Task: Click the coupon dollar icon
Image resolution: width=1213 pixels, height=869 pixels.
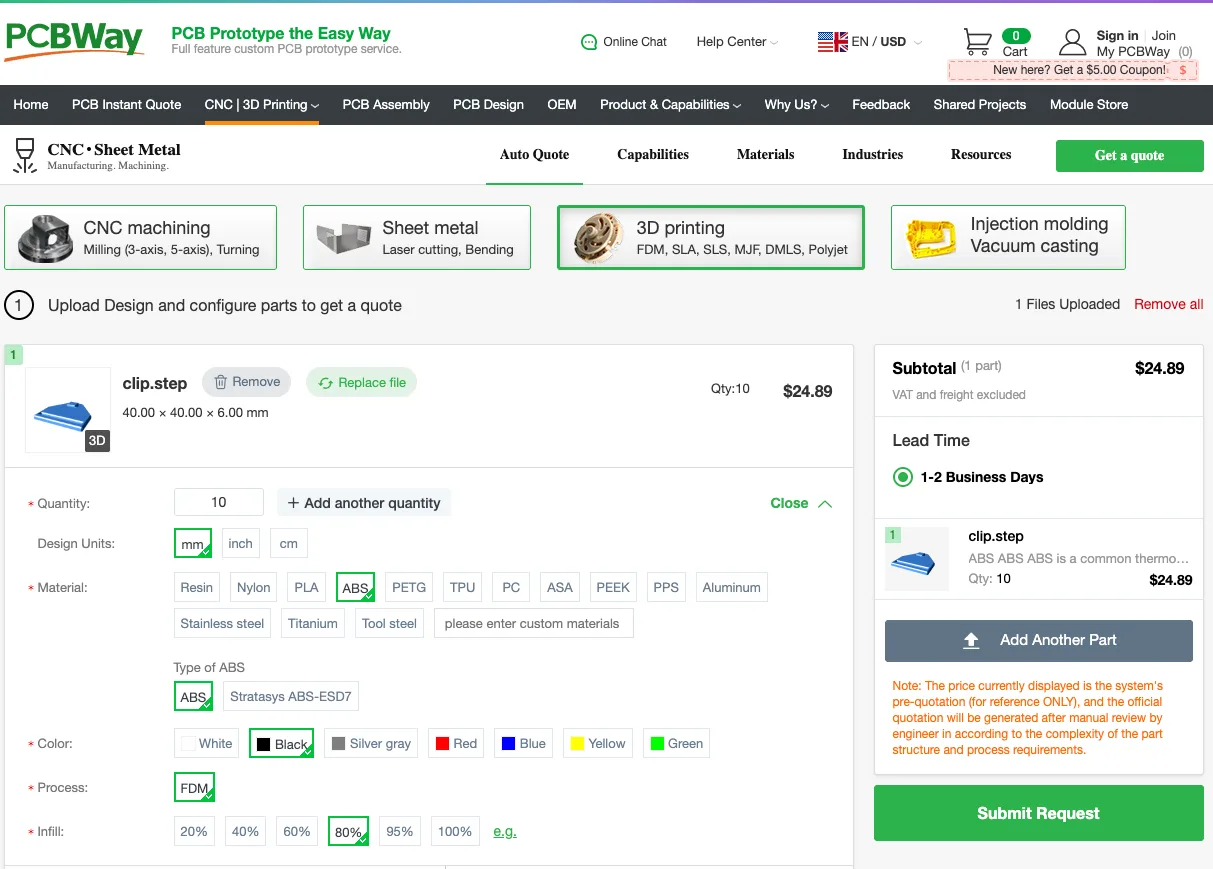Action: [1183, 70]
